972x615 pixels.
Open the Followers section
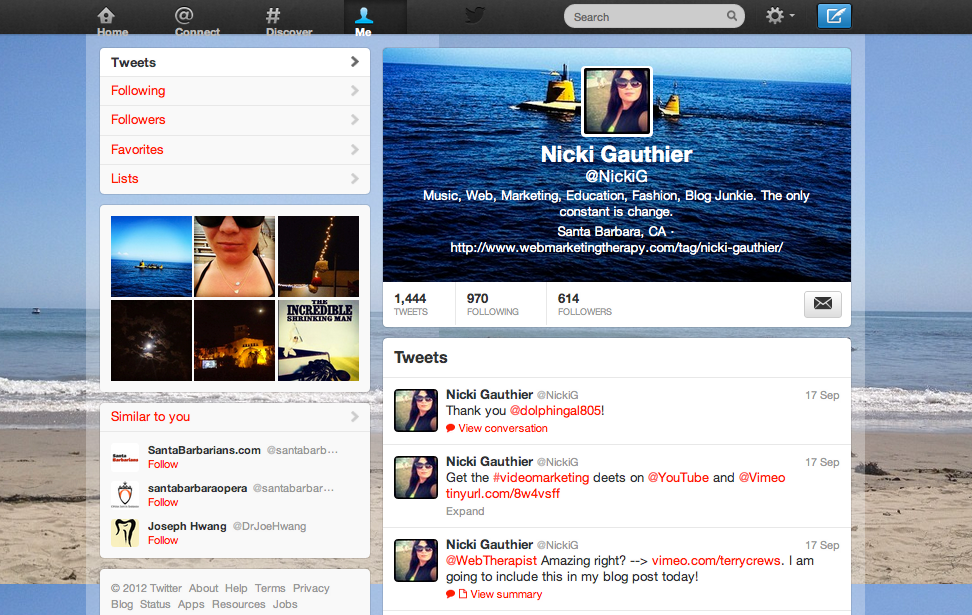[235, 120]
